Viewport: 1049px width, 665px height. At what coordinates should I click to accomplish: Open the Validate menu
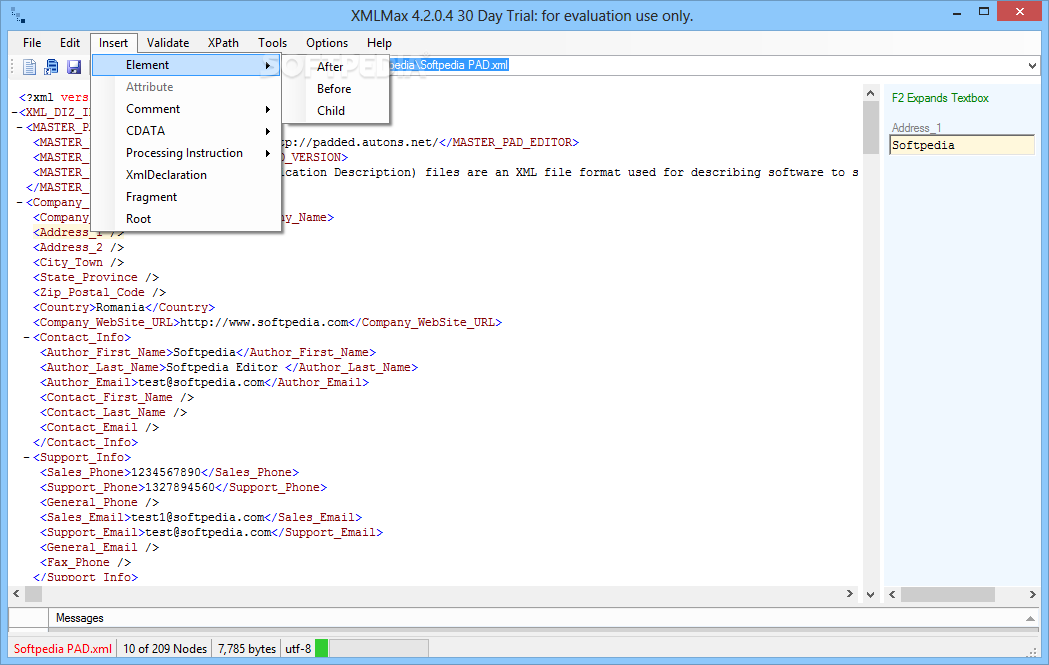[168, 43]
